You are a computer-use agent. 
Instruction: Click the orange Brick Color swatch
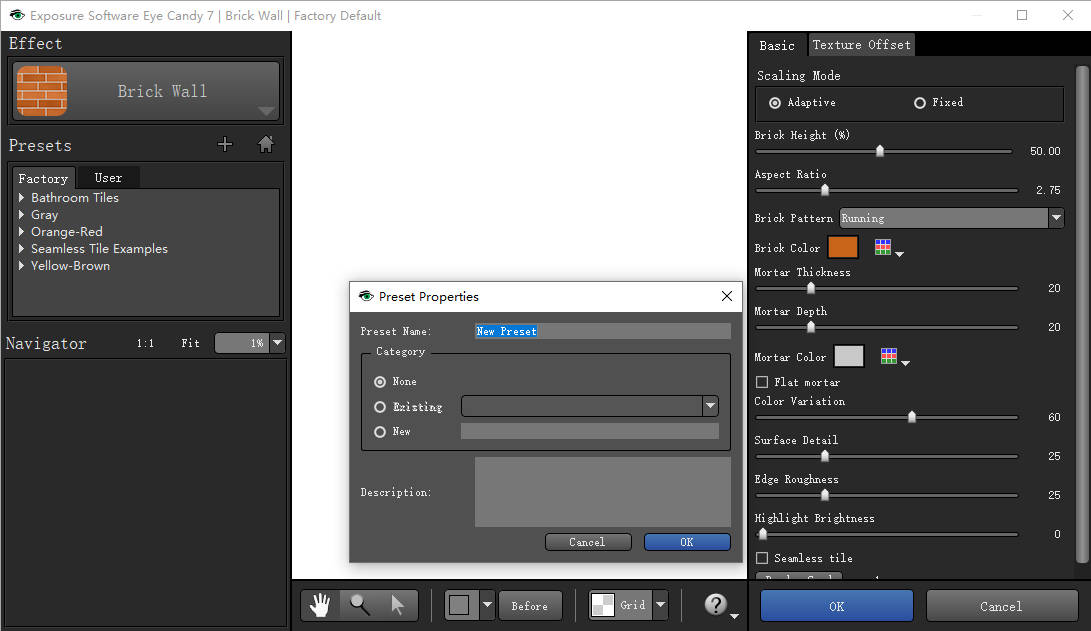[x=843, y=247]
